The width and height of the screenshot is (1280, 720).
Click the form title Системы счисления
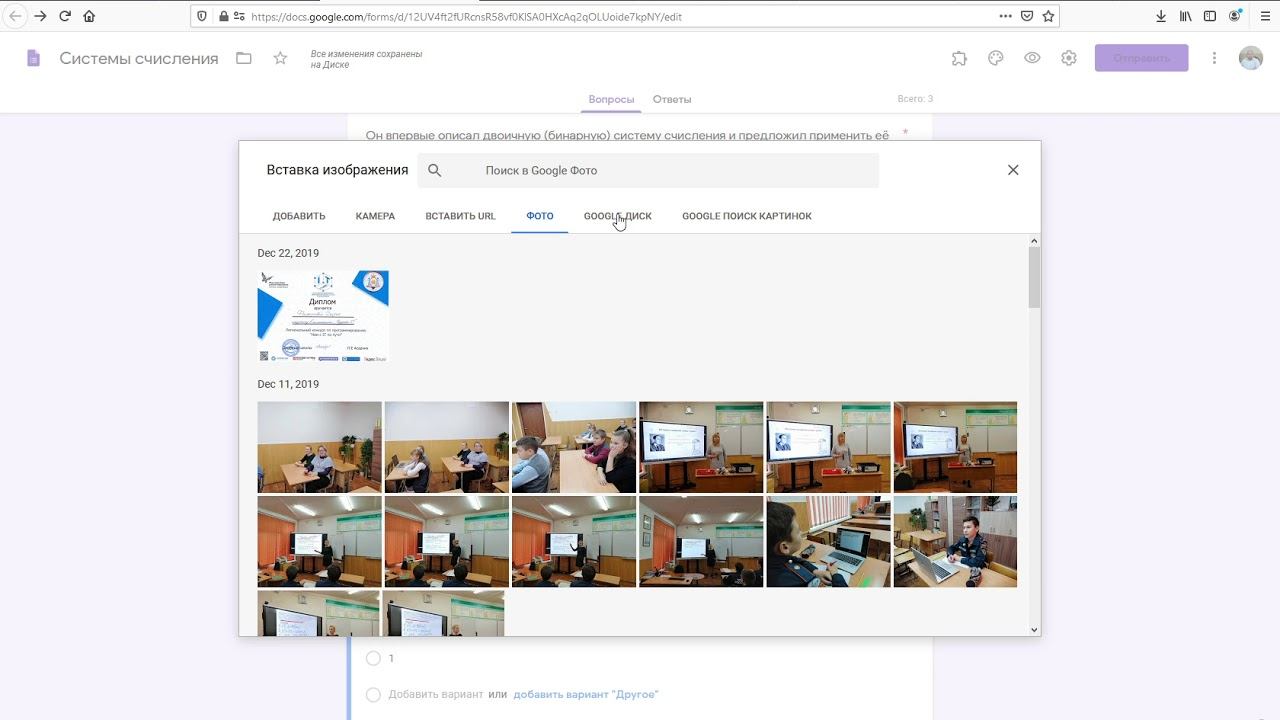pos(139,58)
